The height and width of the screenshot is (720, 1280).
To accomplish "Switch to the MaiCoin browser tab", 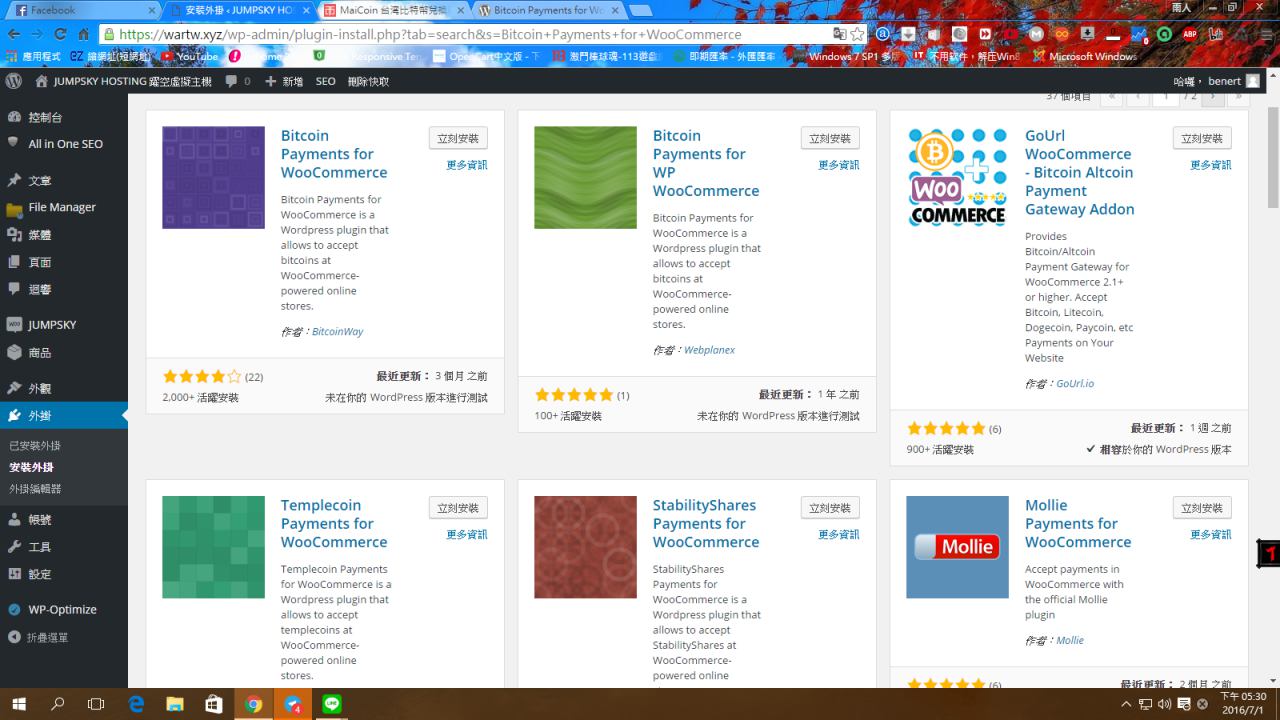I will click(393, 10).
